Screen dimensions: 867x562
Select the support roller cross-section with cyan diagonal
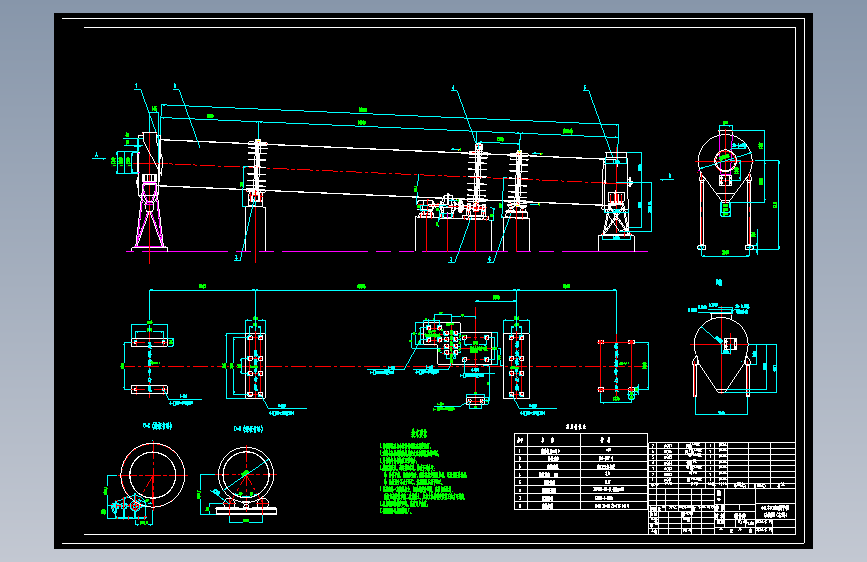tap(246, 480)
